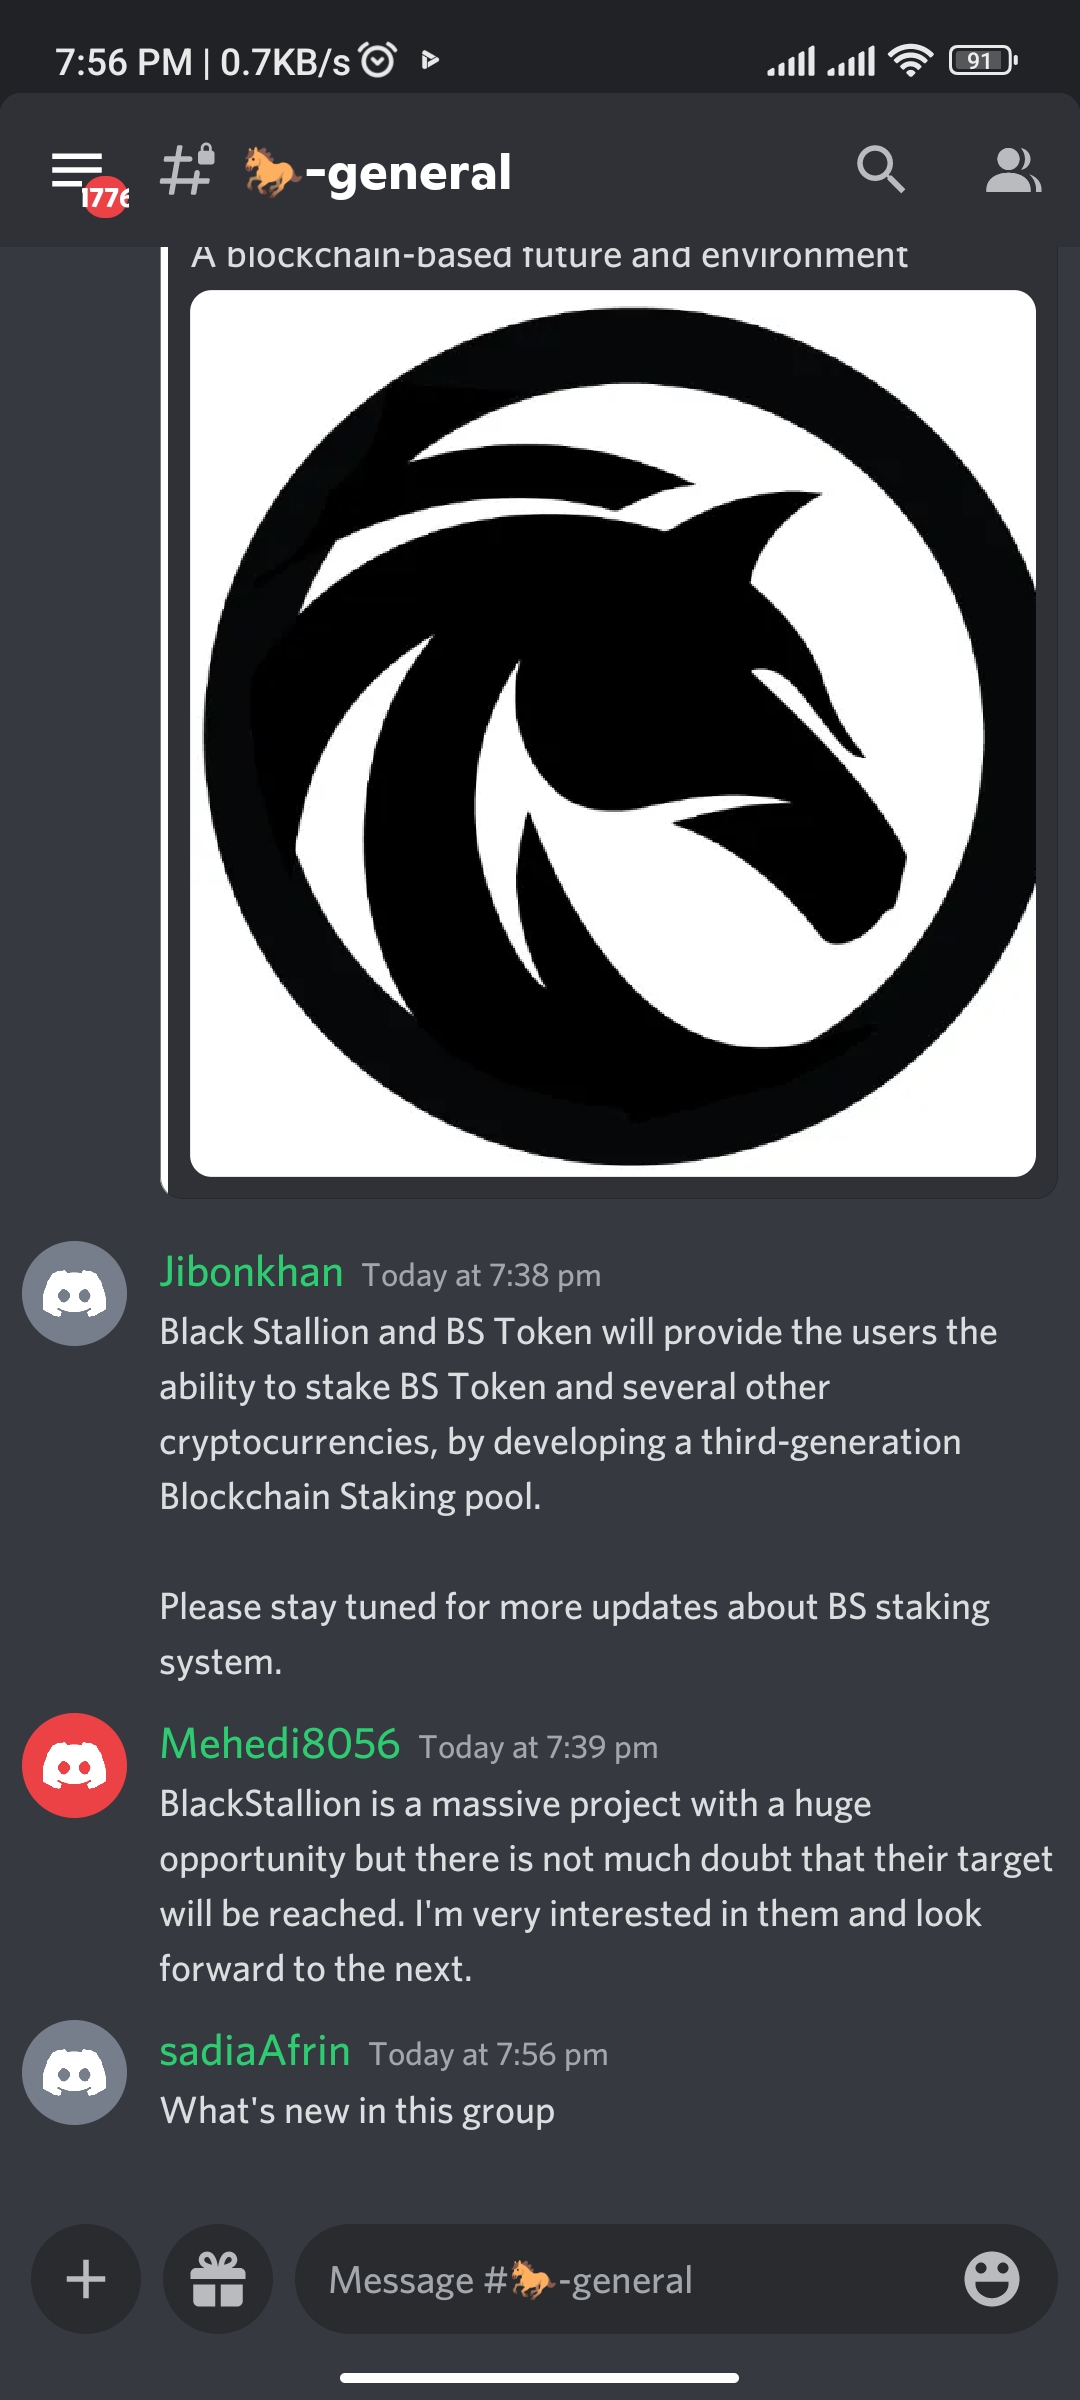
Task: Open the black stallion logo image
Action: 613,733
